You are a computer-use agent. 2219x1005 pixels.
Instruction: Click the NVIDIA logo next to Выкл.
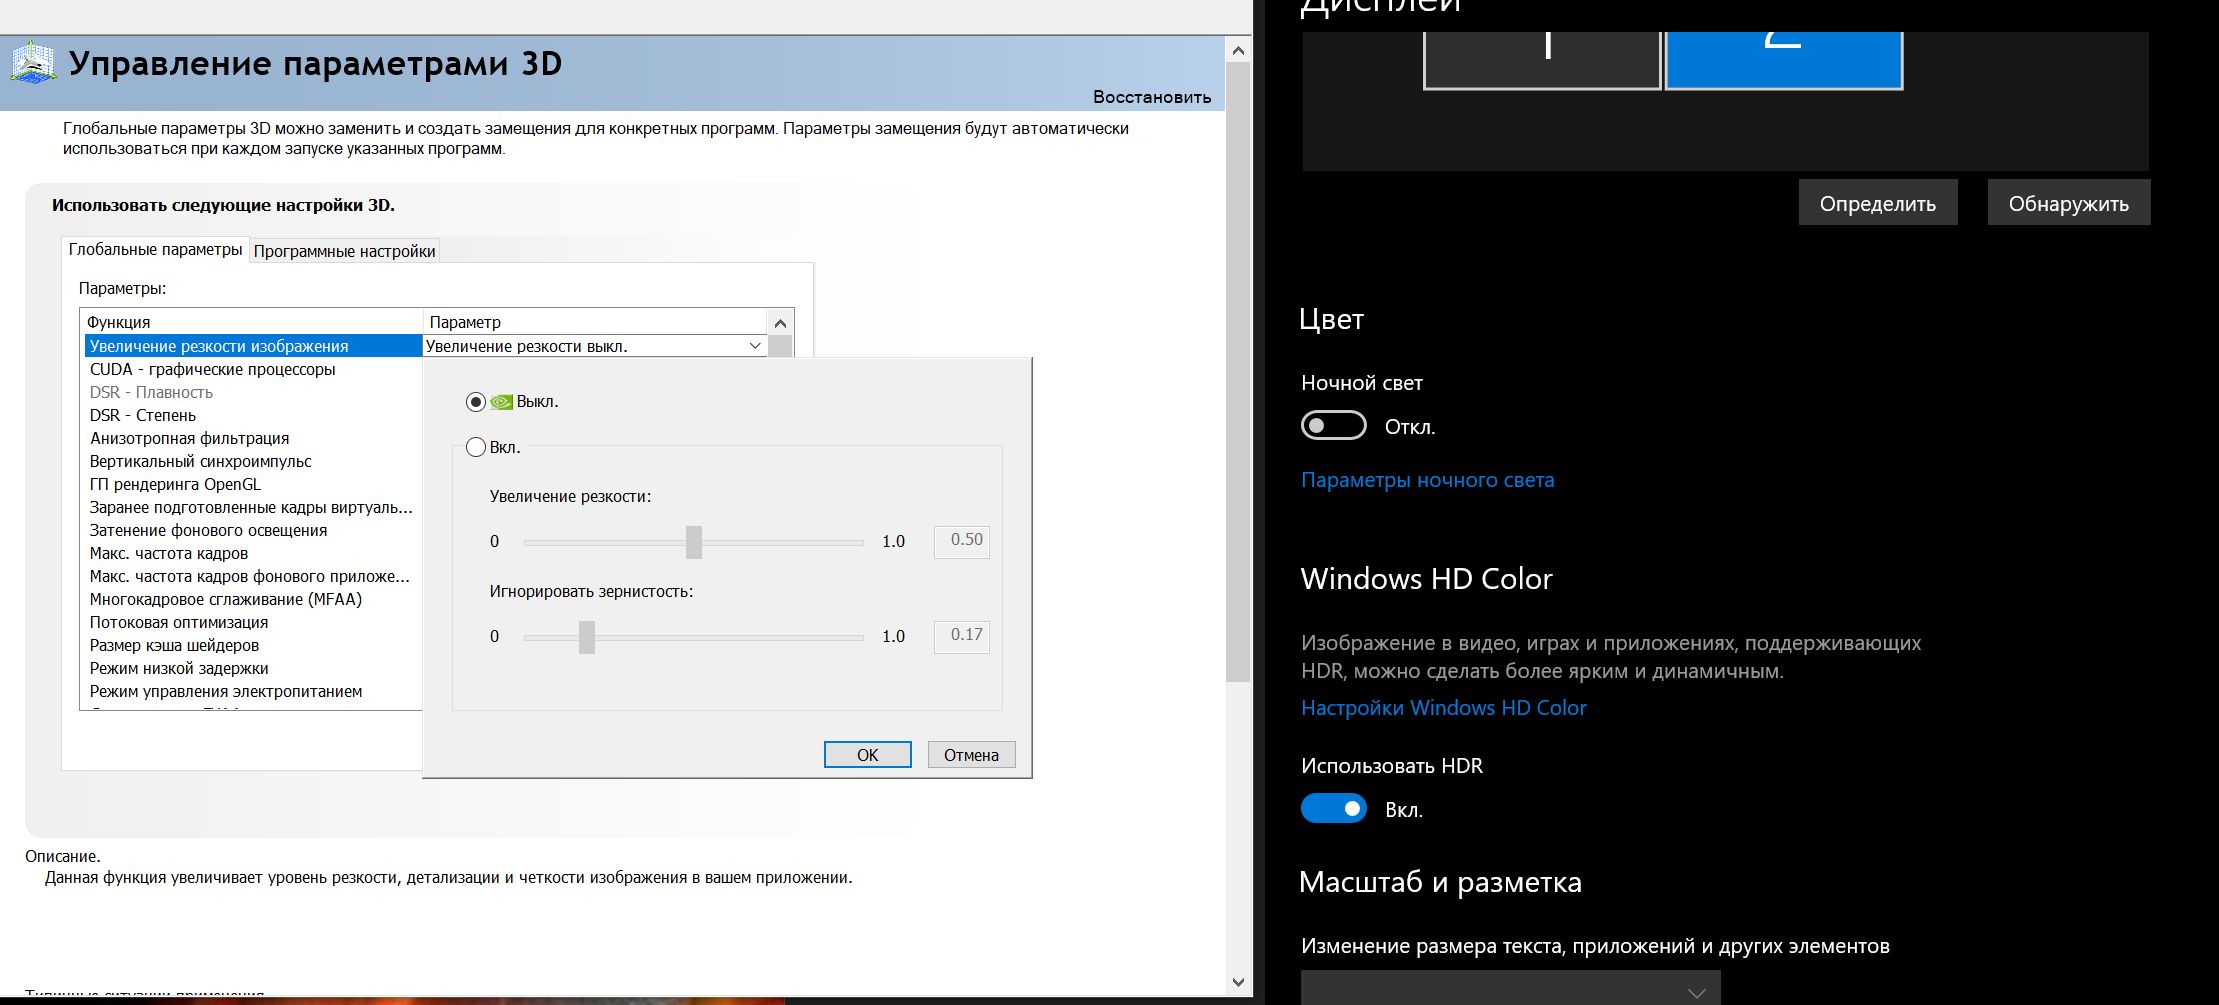coord(501,402)
